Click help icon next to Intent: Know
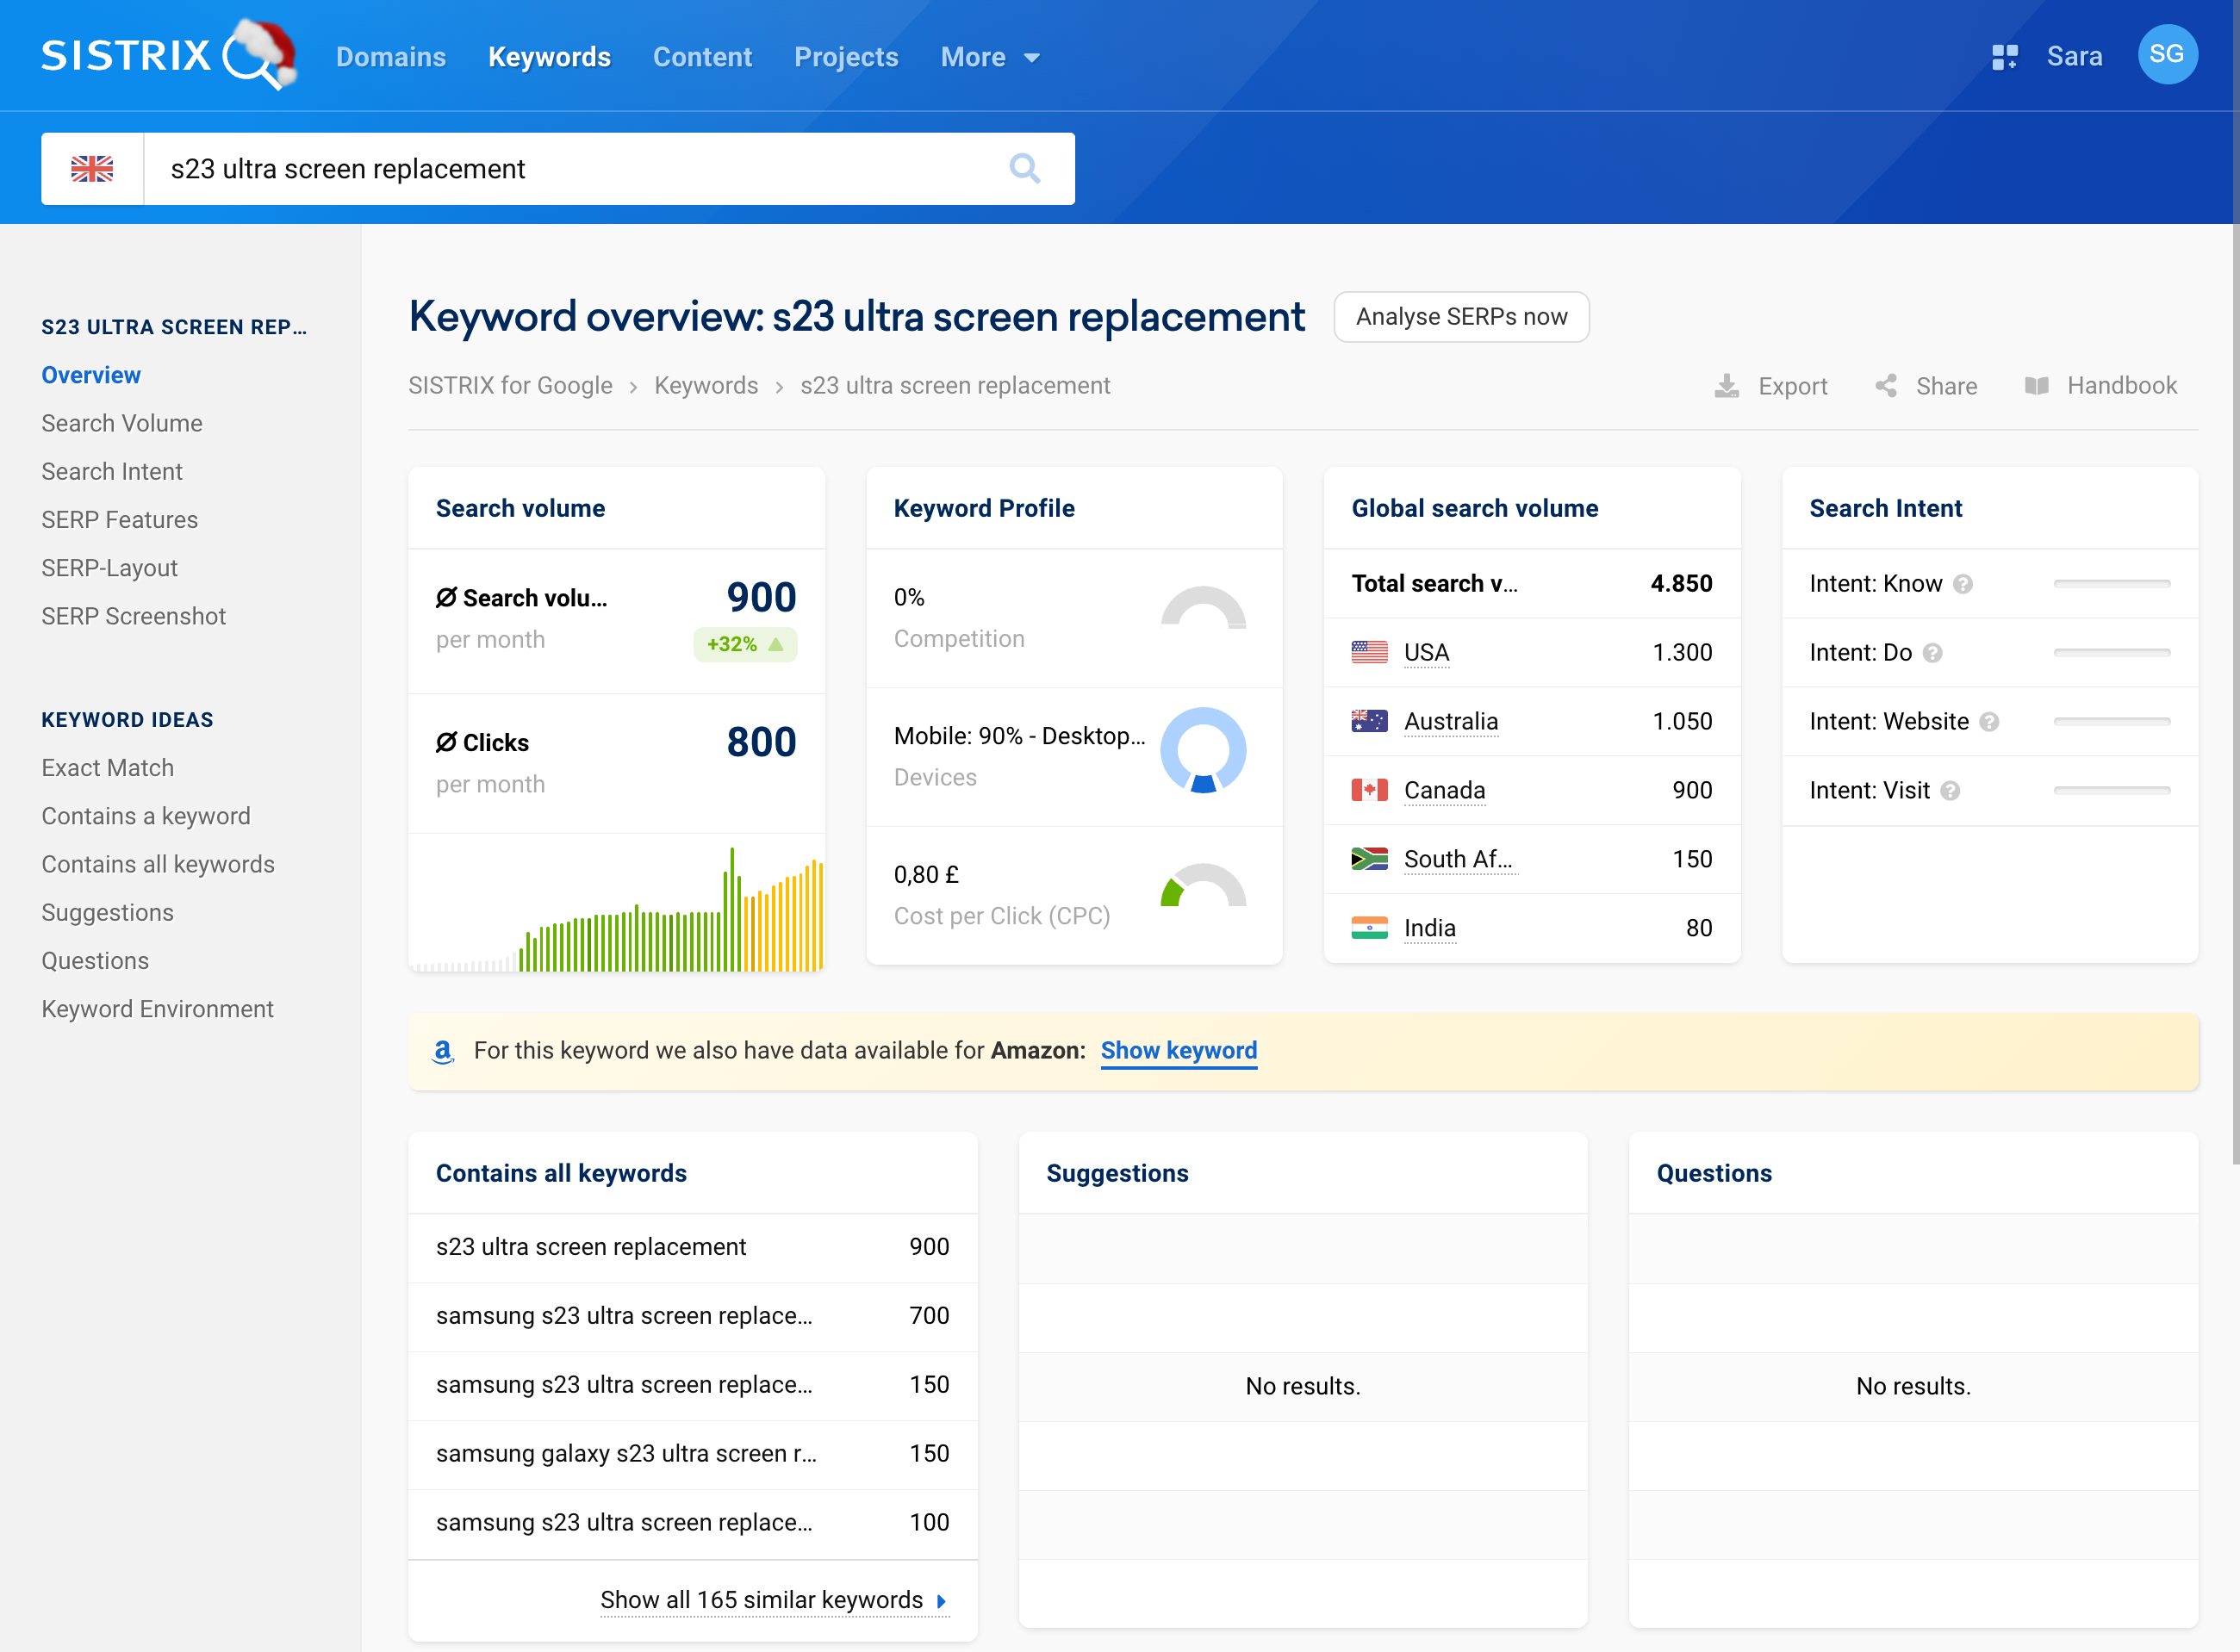 coord(1963,584)
